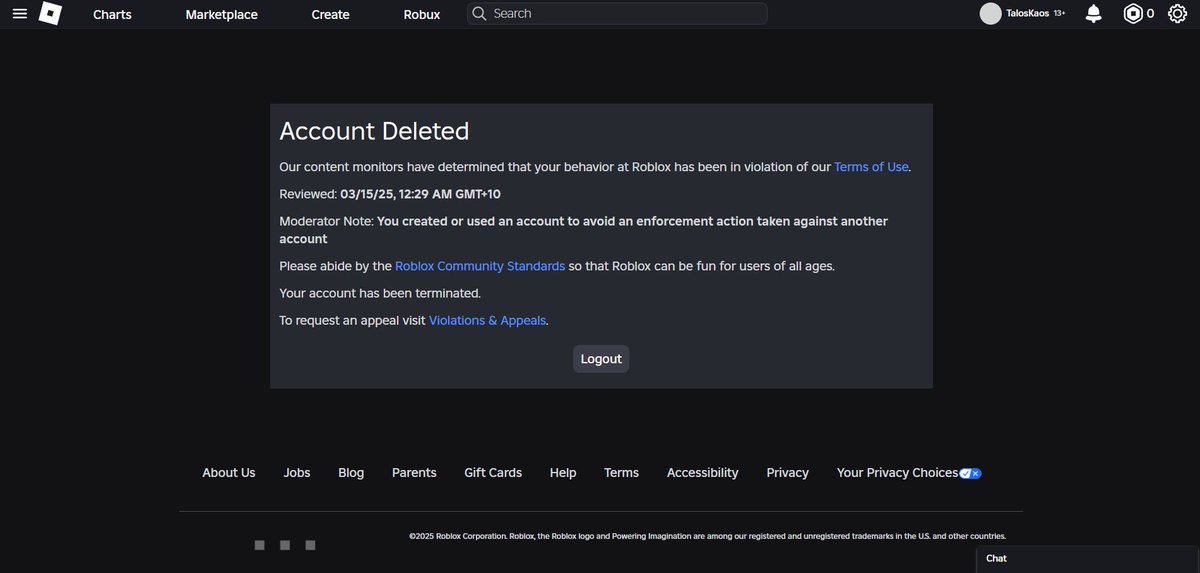Click the Account Deleted heading
Viewport: 1200px width, 573px height.
(x=374, y=131)
